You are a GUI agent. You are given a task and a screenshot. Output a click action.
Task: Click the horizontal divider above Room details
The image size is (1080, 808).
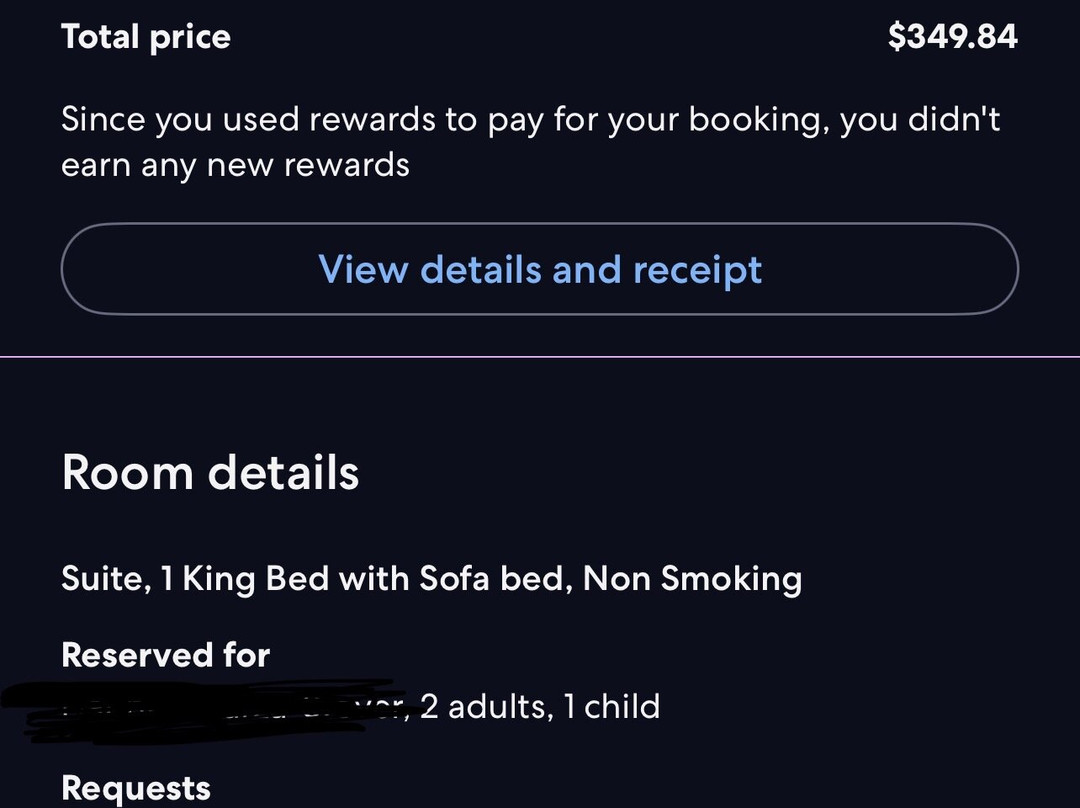point(540,356)
